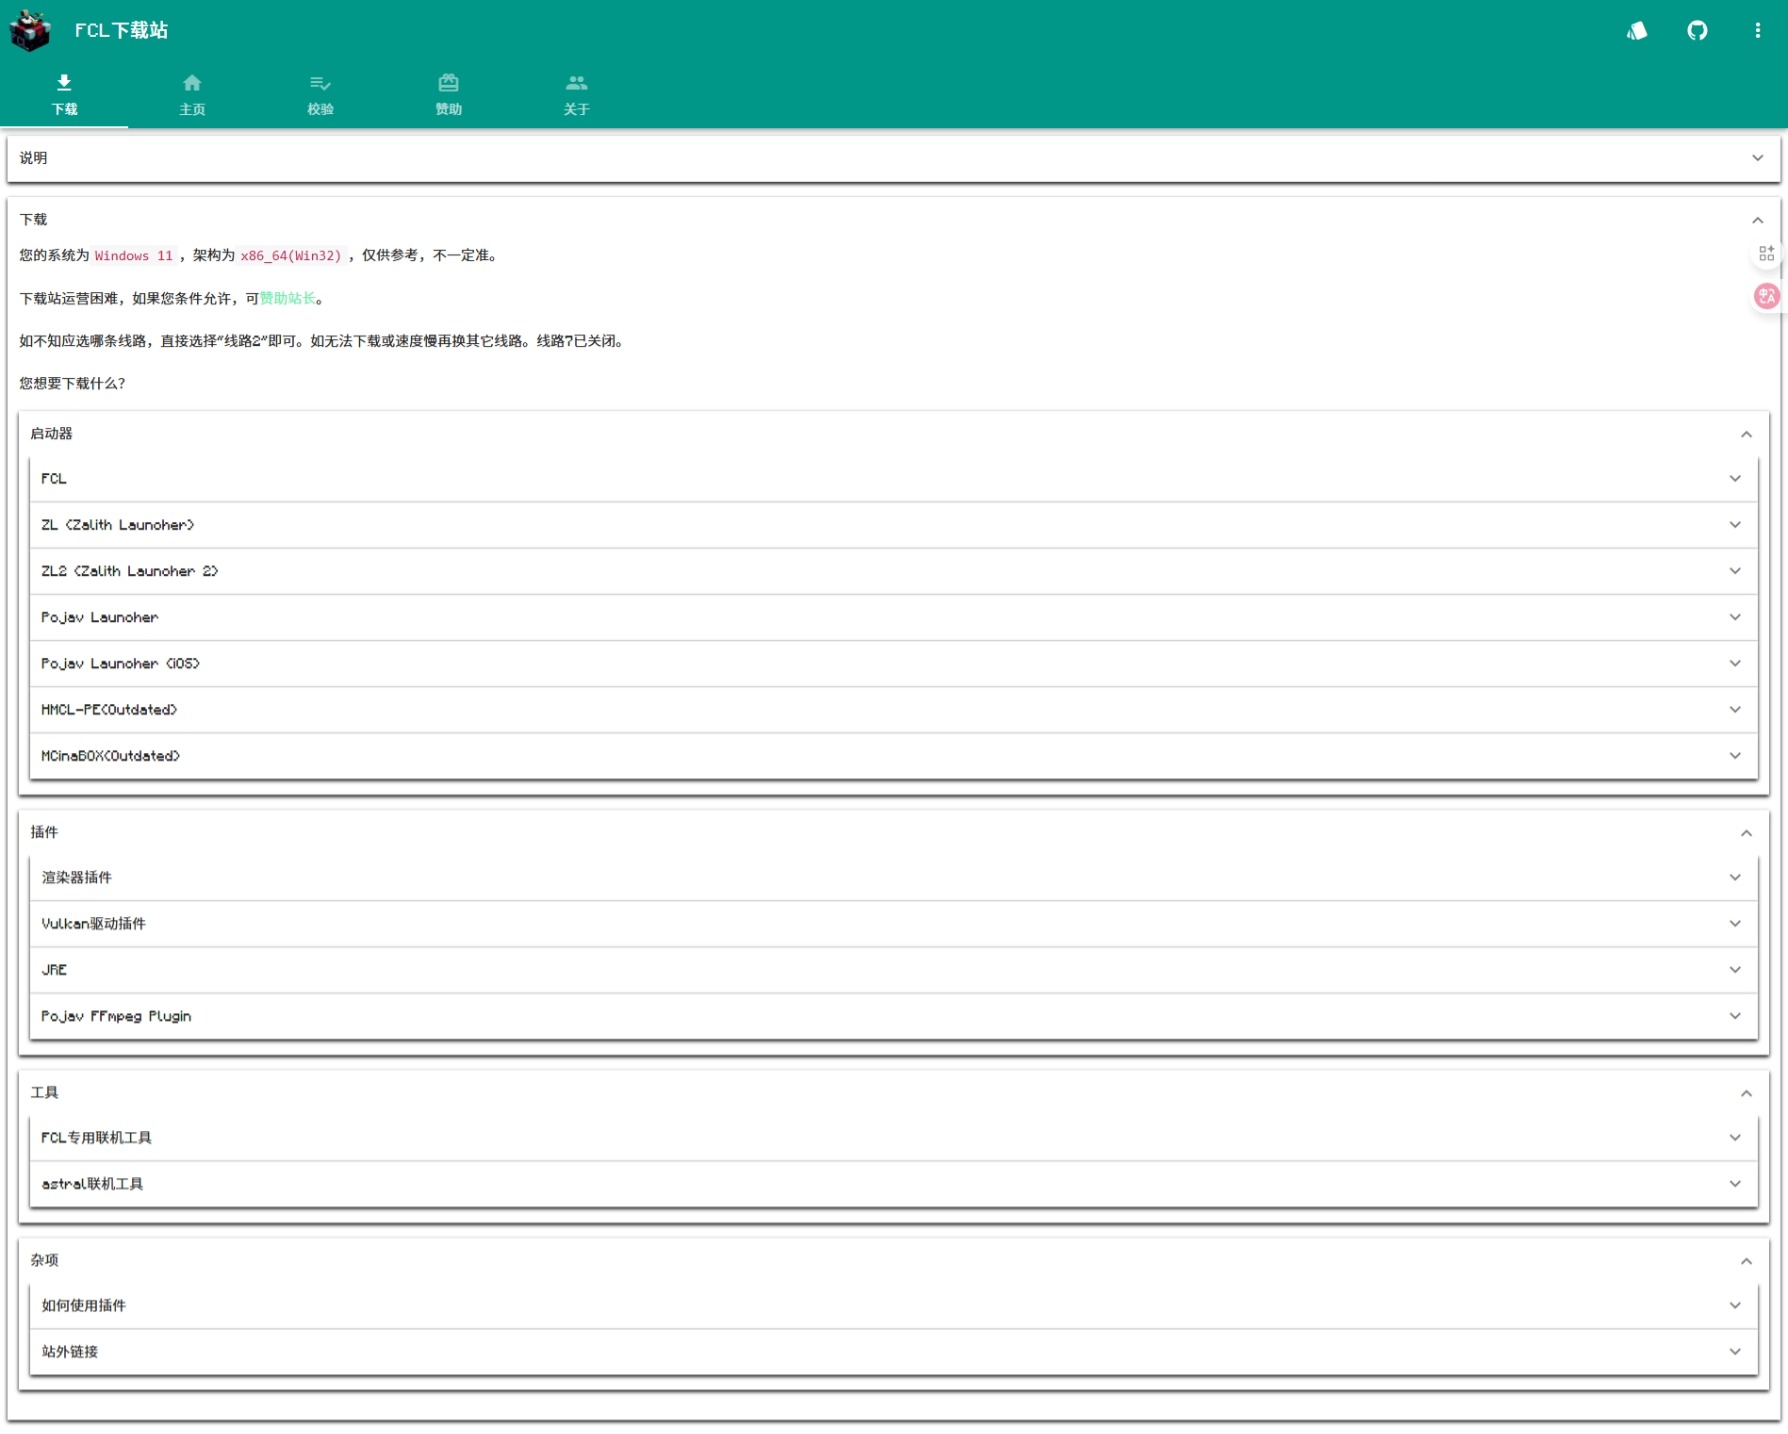This screenshot has width=1788, height=1434.
Task: Expand the JRE plugin row
Action: pos(893,970)
